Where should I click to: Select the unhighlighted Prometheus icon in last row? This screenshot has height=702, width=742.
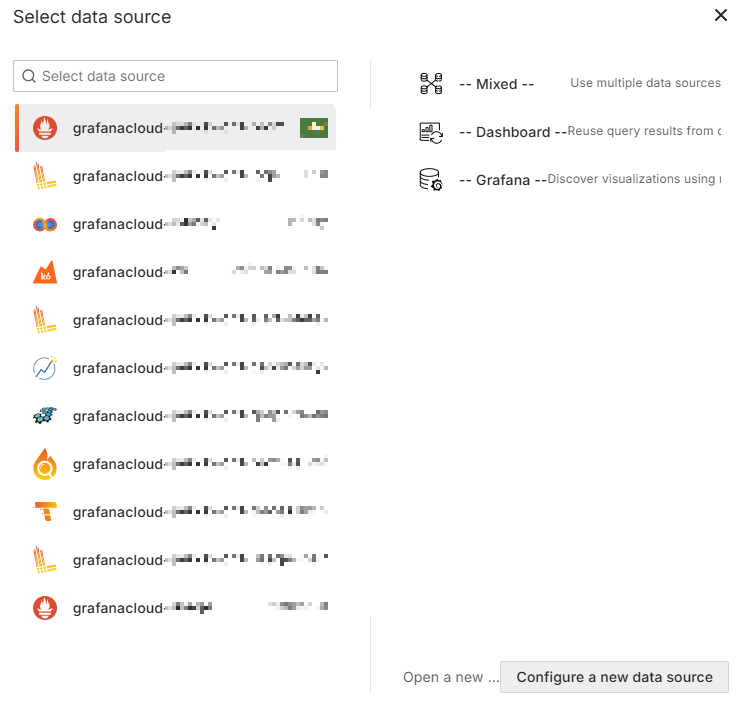click(x=45, y=608)
